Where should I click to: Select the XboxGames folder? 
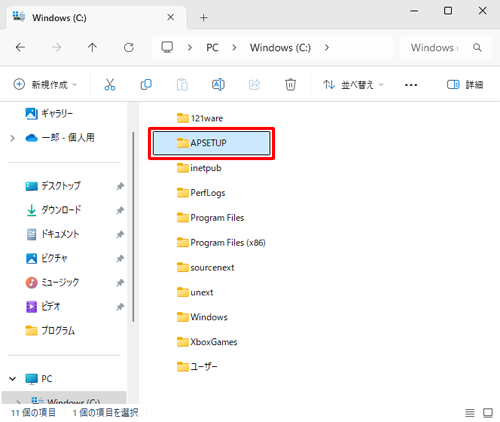[207, 342]
